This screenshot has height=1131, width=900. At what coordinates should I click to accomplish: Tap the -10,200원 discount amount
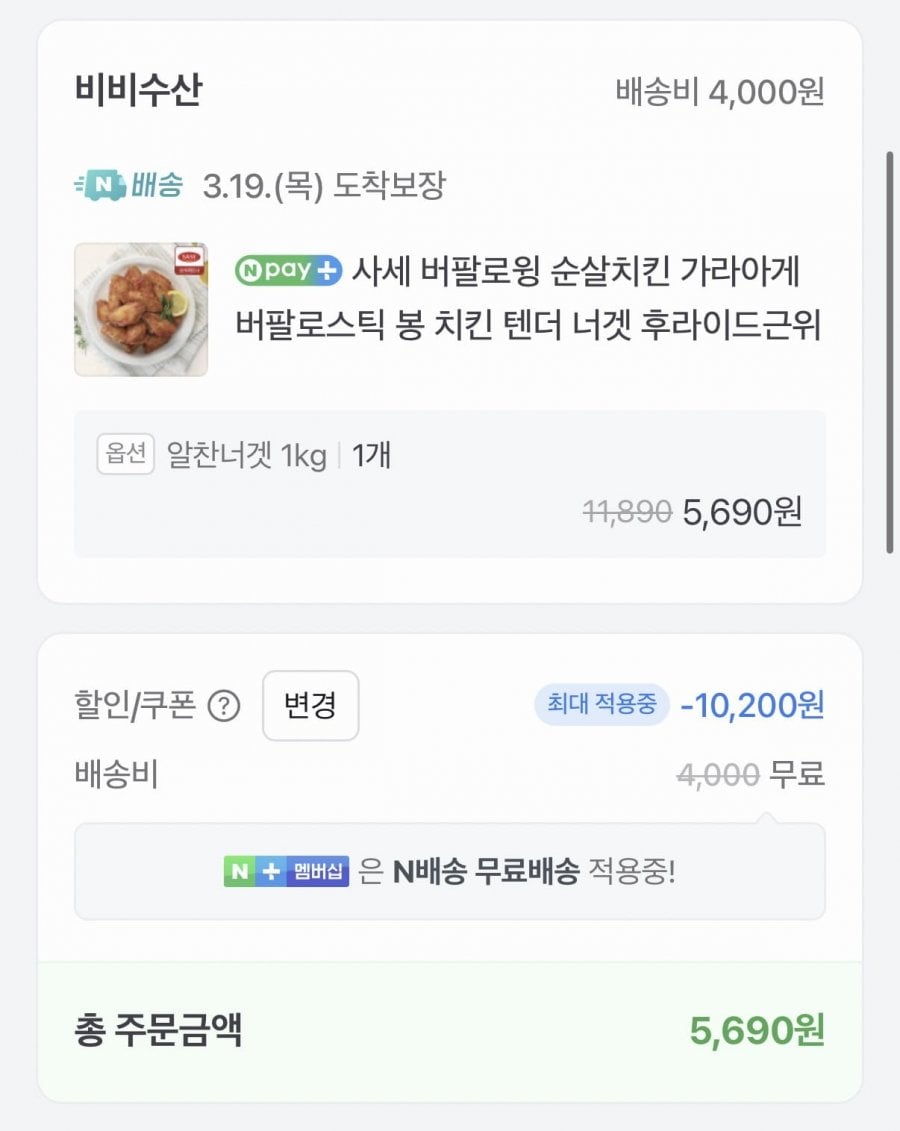coord(752,705)
